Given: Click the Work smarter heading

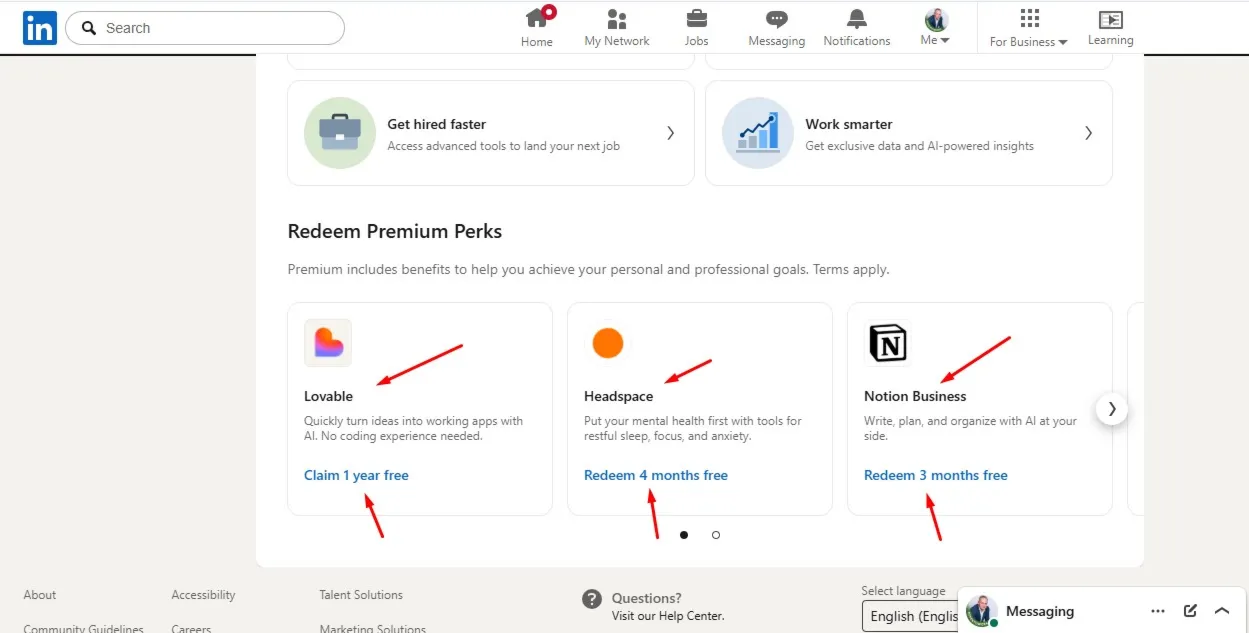Looking at the screenshot, I should click(x=849, y=124).
